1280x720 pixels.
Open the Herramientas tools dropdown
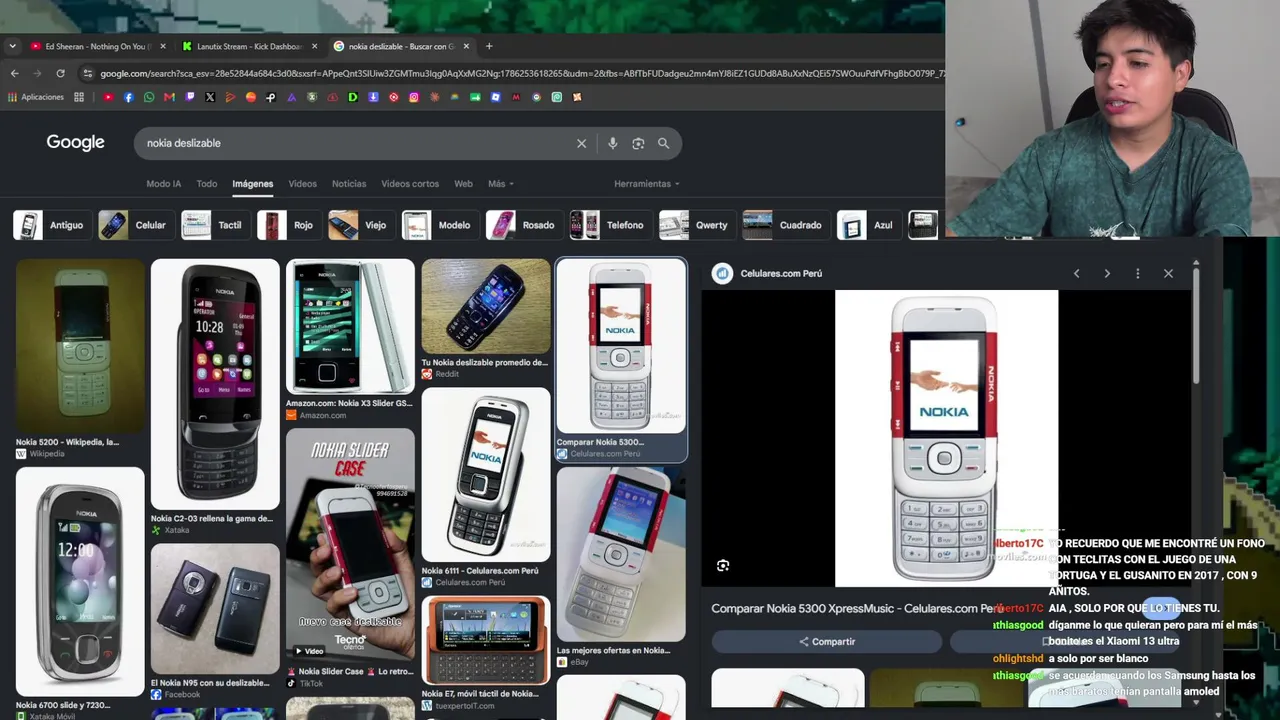coord(647,184)
